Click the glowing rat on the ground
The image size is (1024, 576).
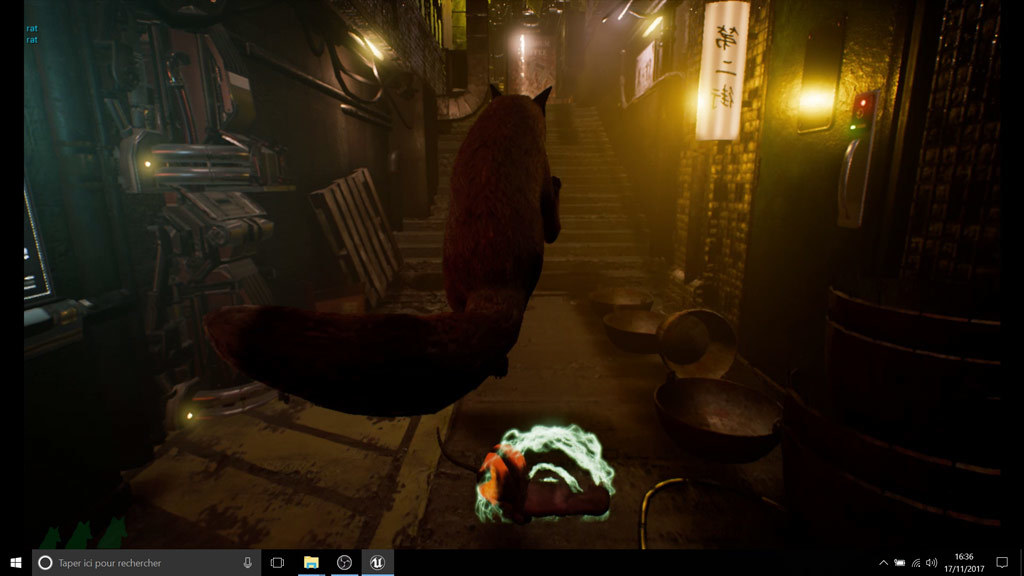[543, 475]
